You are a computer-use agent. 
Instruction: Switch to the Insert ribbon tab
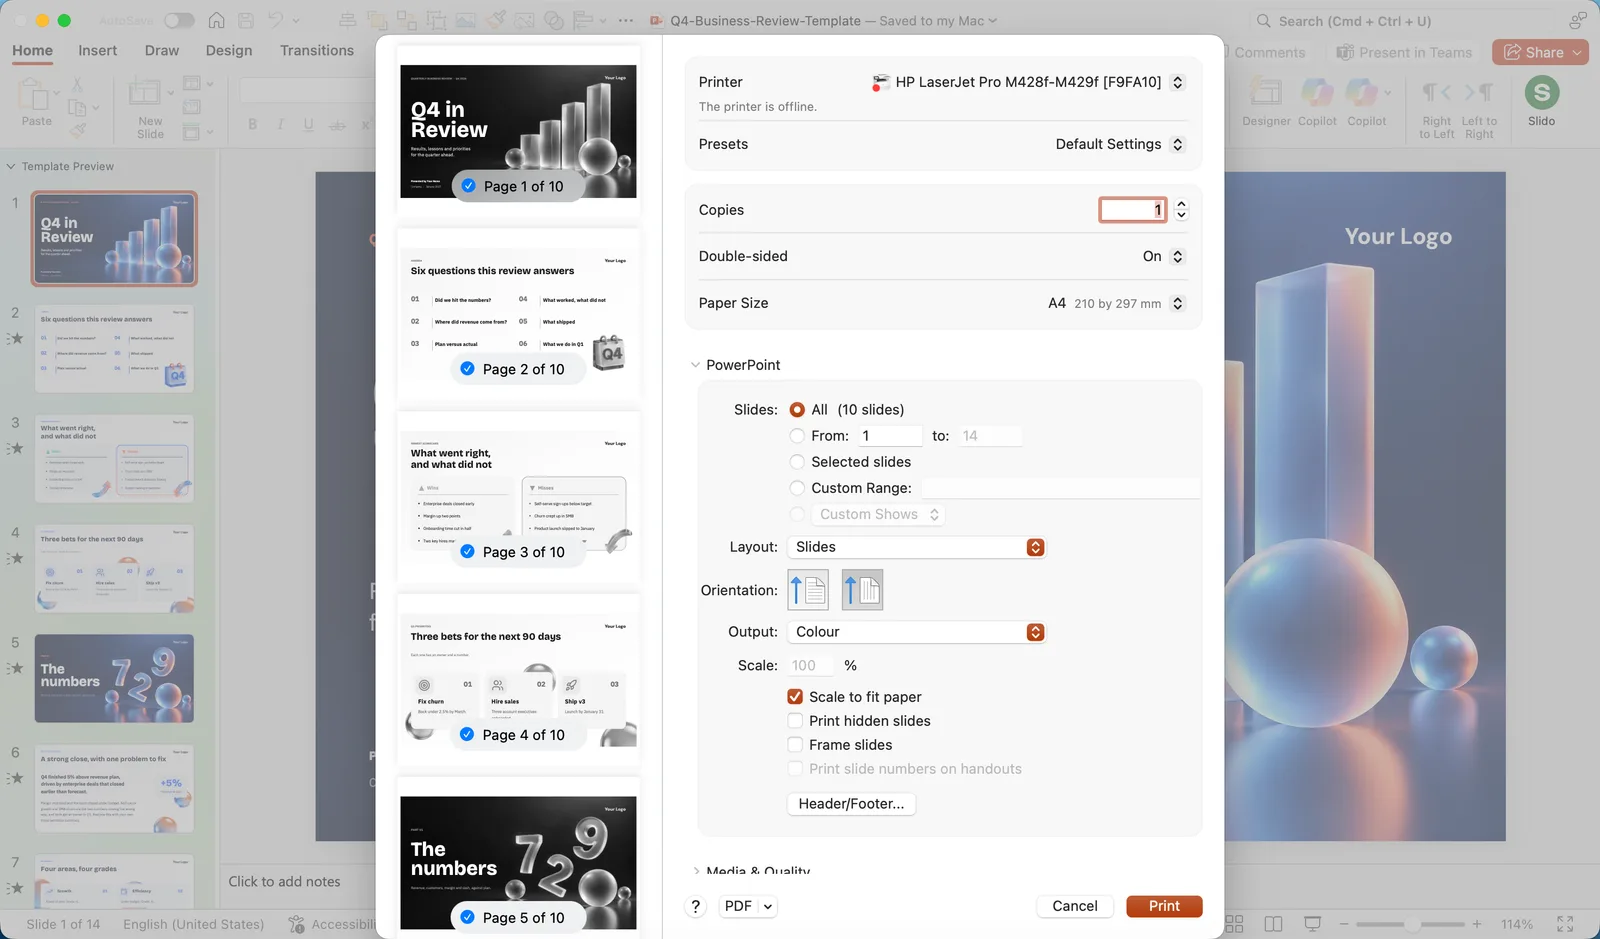(97, 50)
